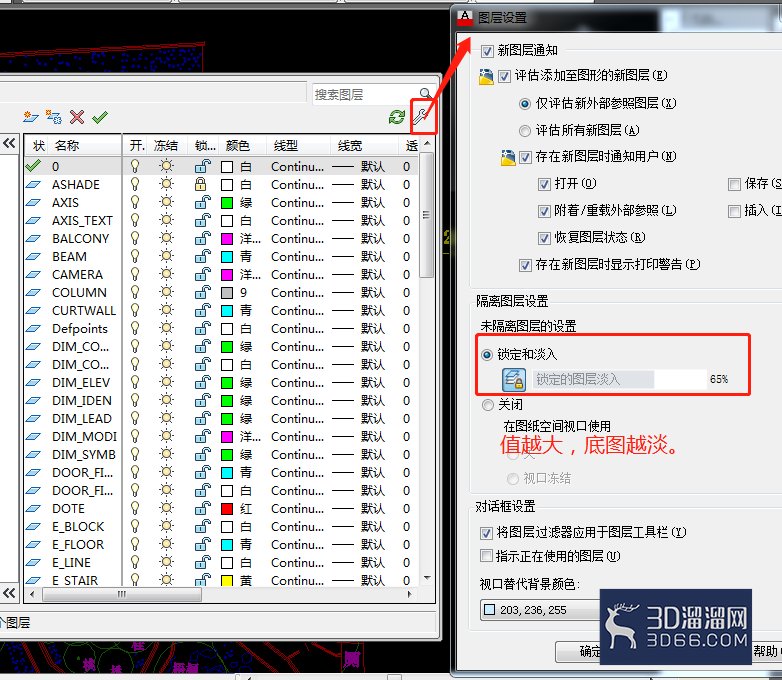The height and width of the screenshot is (680, 782).
Task: Click the layer list horizontal scrollbar thumb
Action: (122, 594)
